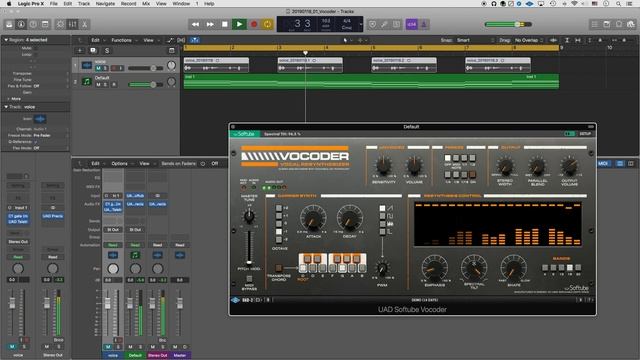The width and height of the screenshot is (640, 360).
Task: Toggle the yellow Cycle button
Action: [x=267, y=24]
